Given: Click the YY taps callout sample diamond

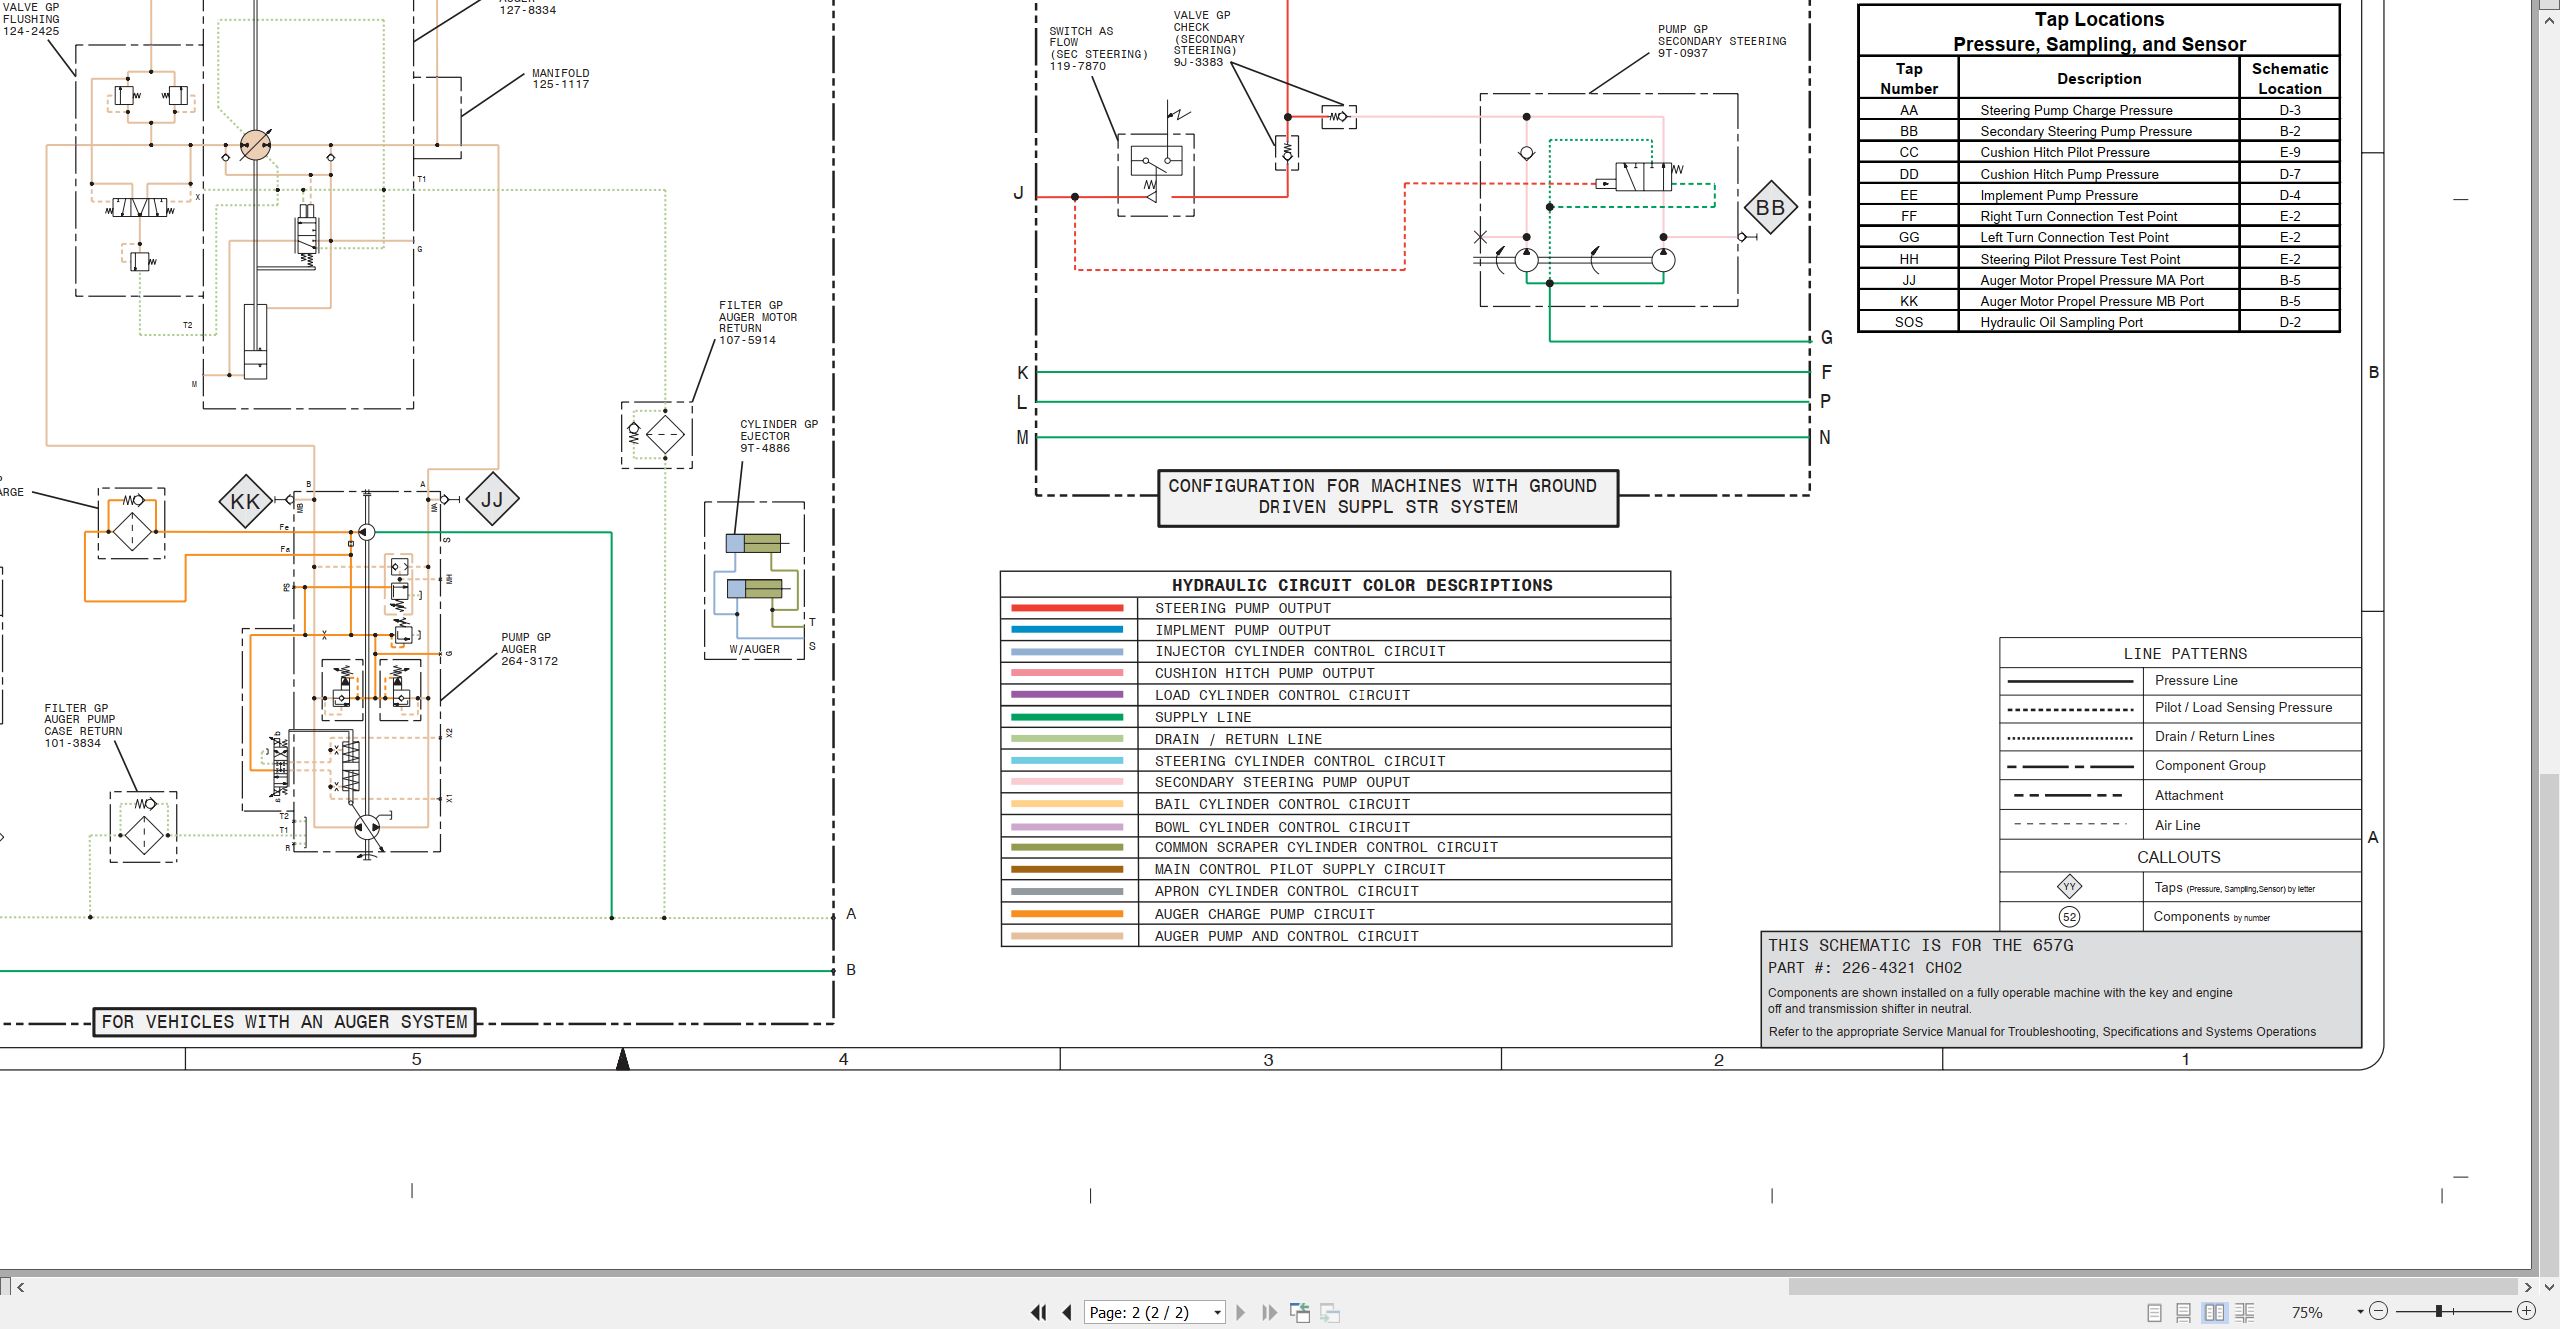Looking at the screenshot, I should (2069, 886).
